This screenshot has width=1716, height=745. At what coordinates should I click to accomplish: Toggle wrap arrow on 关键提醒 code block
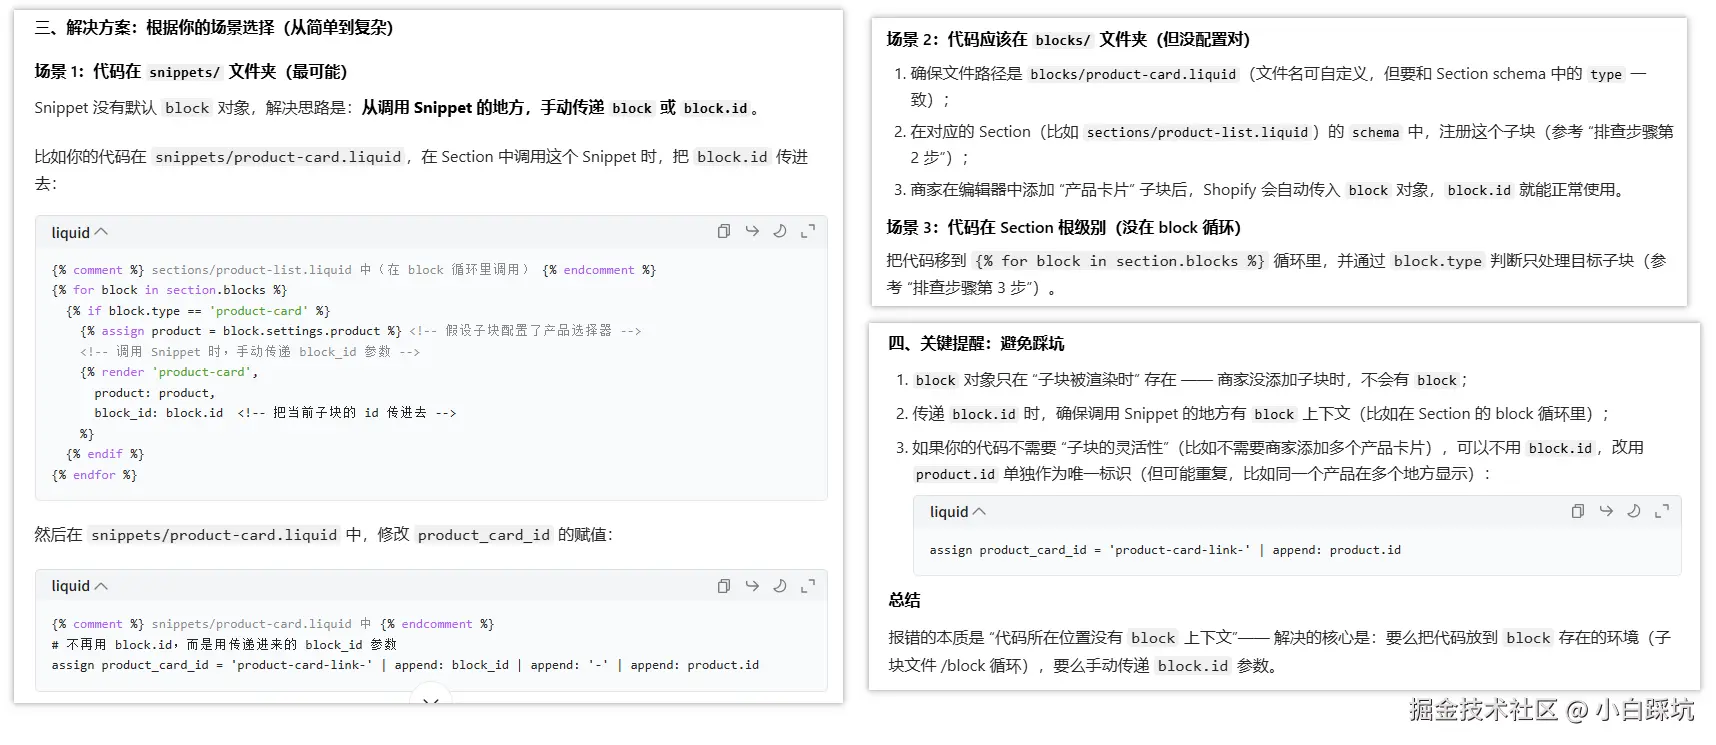point(1606,511)
